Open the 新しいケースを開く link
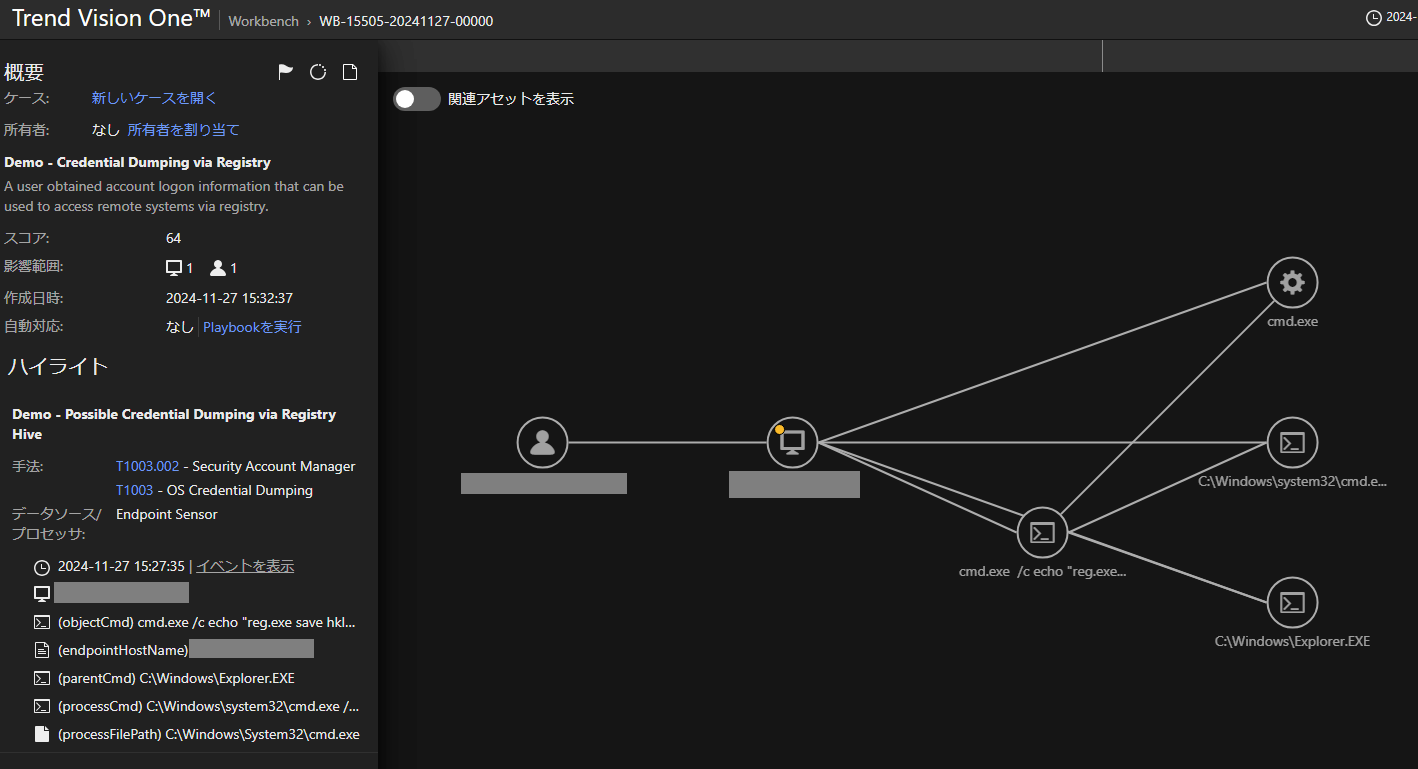The width and height of the screenshot is (1418, 769). click(x=154, y=98)
